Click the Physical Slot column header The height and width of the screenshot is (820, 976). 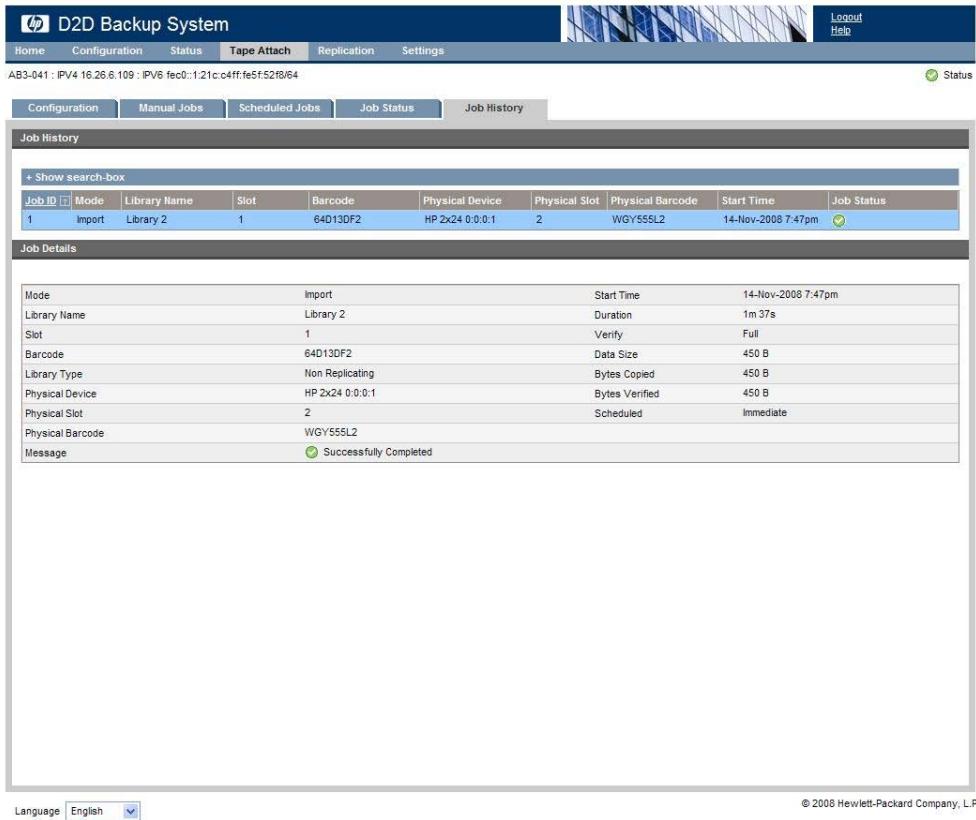[x=566, y=200]
